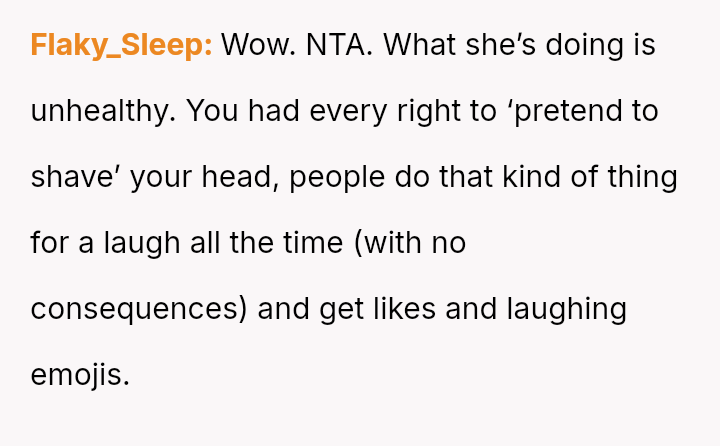Click the word "You" starting second sentence
This screenshot has height=446, width=720.
[217, 111]
